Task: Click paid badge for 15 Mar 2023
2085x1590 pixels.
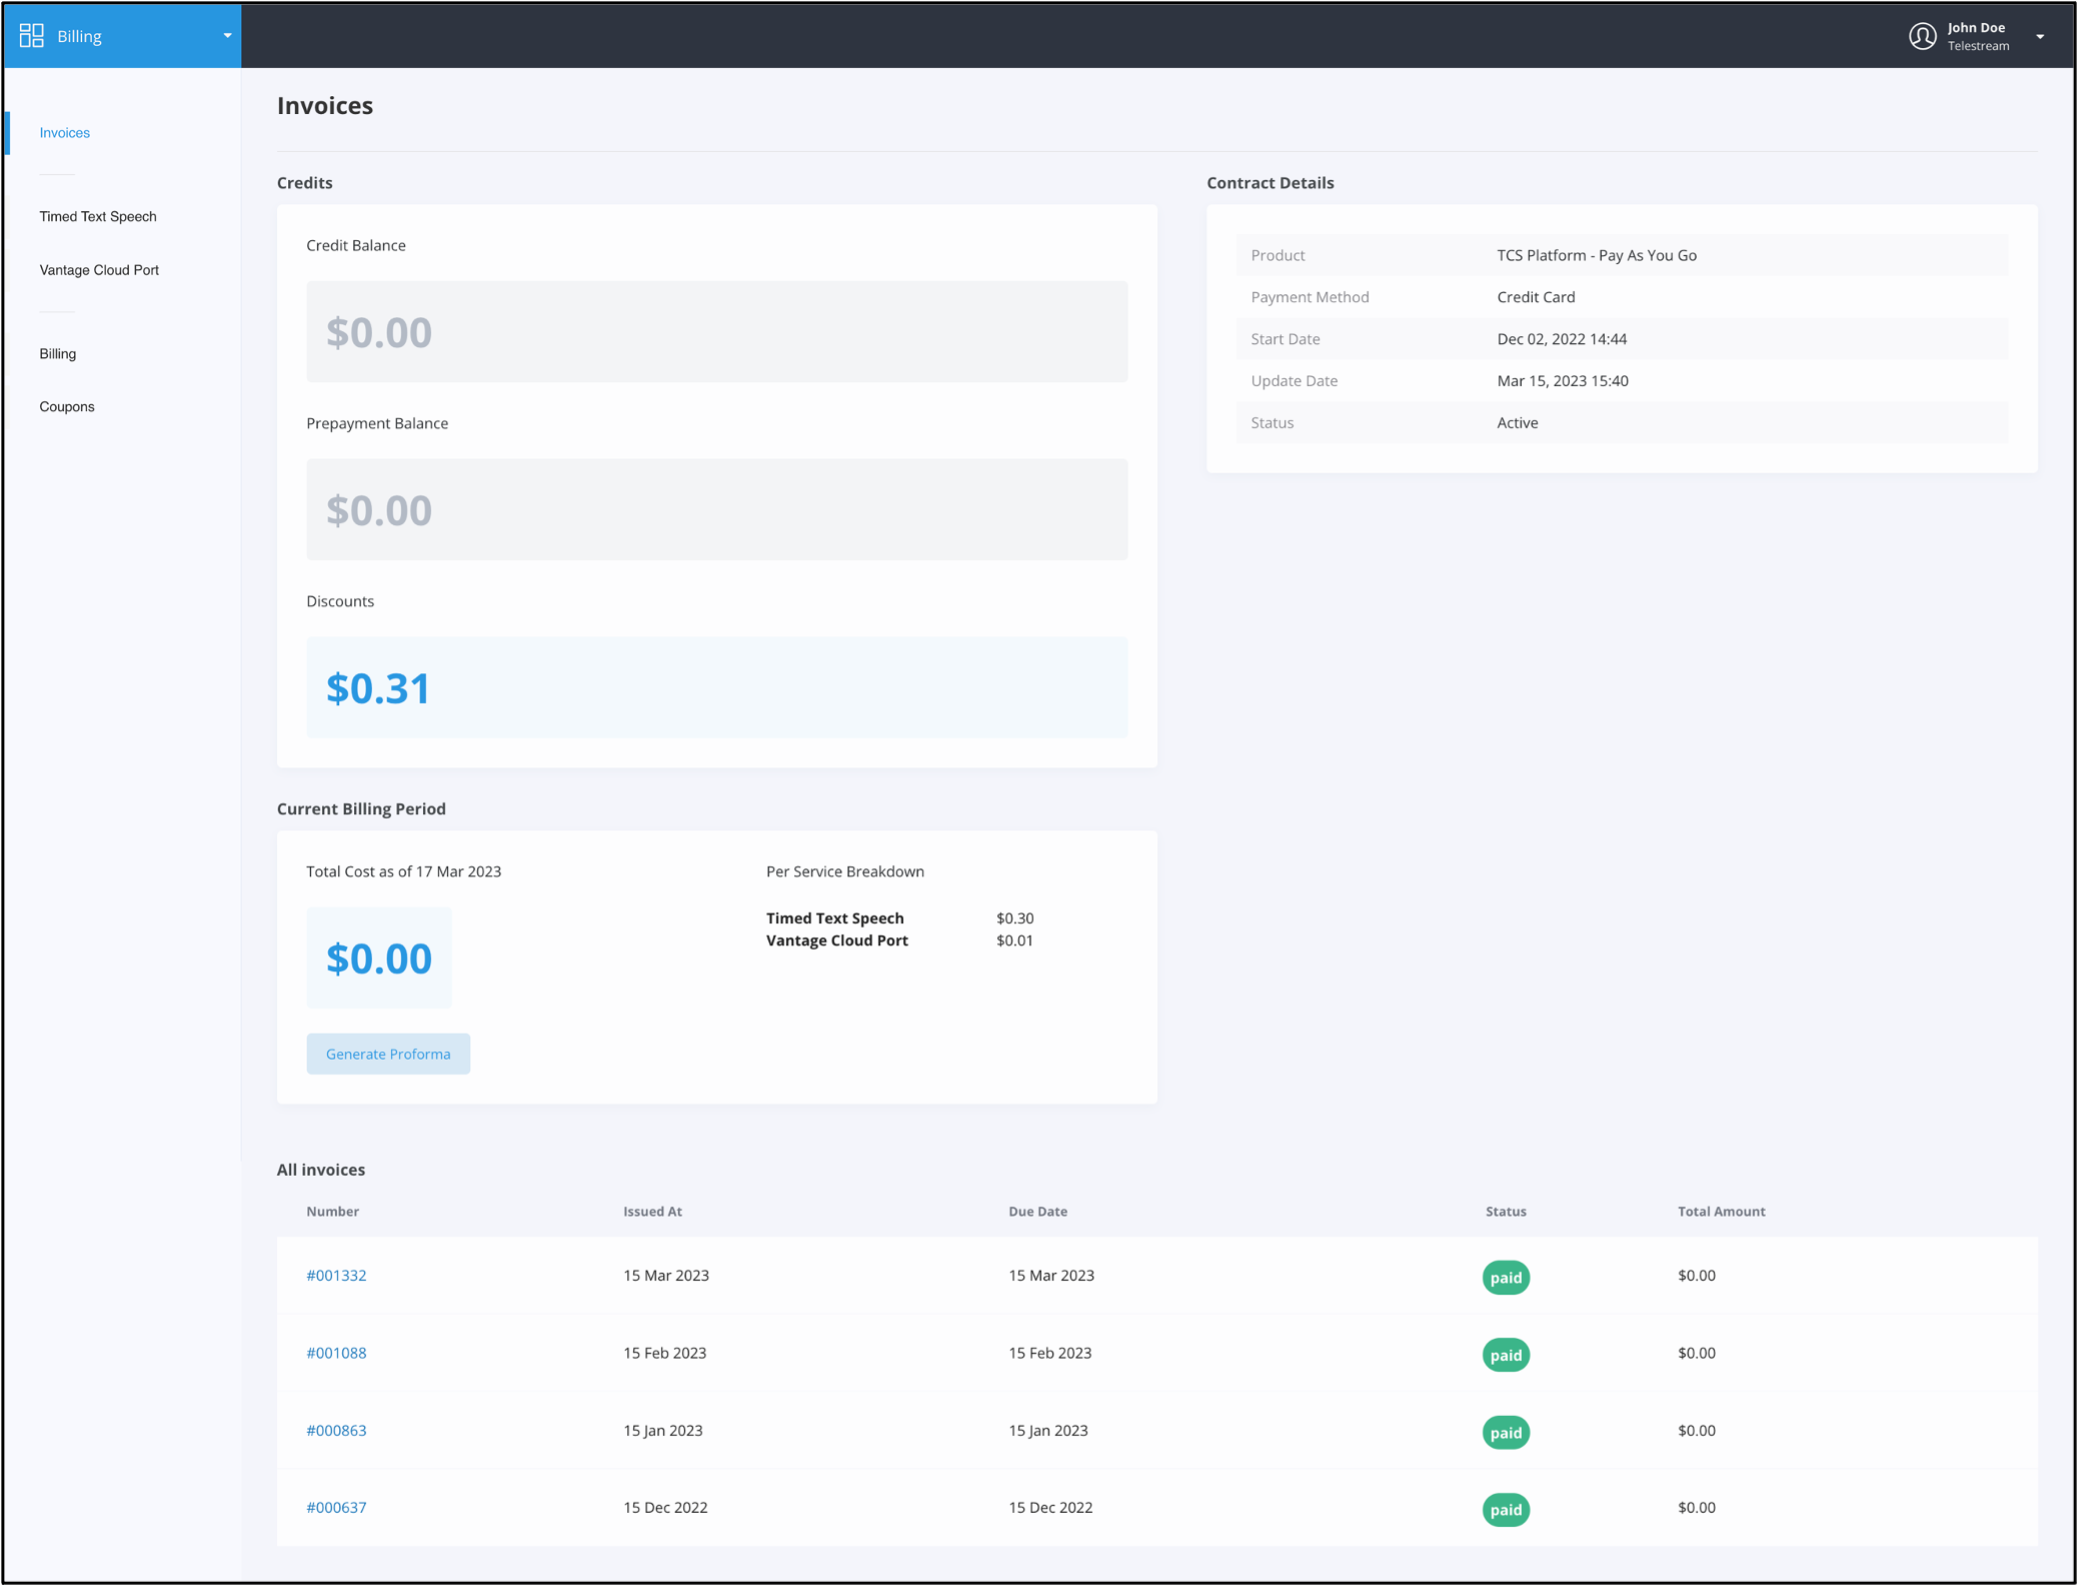Action: pyautogui.click(x=1505, y=1278)
